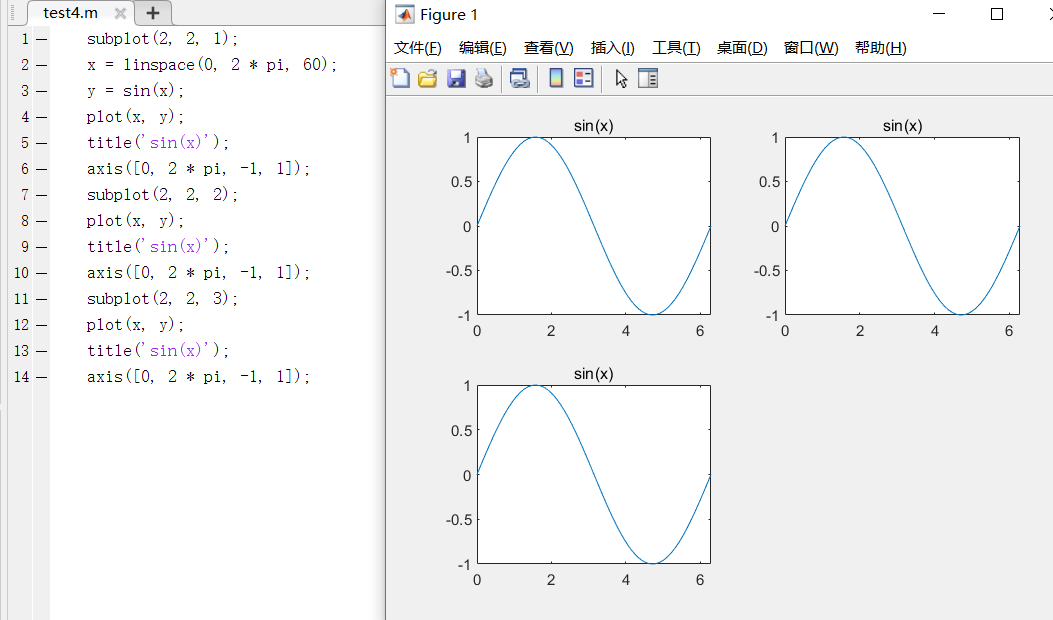Insert a legend using the toolbar icon

tap(584, 79)
